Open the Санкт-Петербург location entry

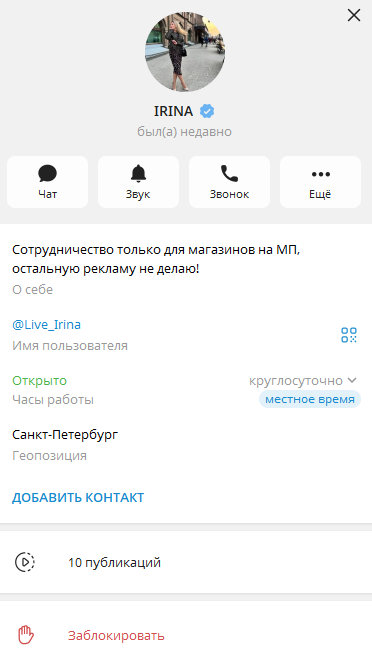[x=65, y=434]
